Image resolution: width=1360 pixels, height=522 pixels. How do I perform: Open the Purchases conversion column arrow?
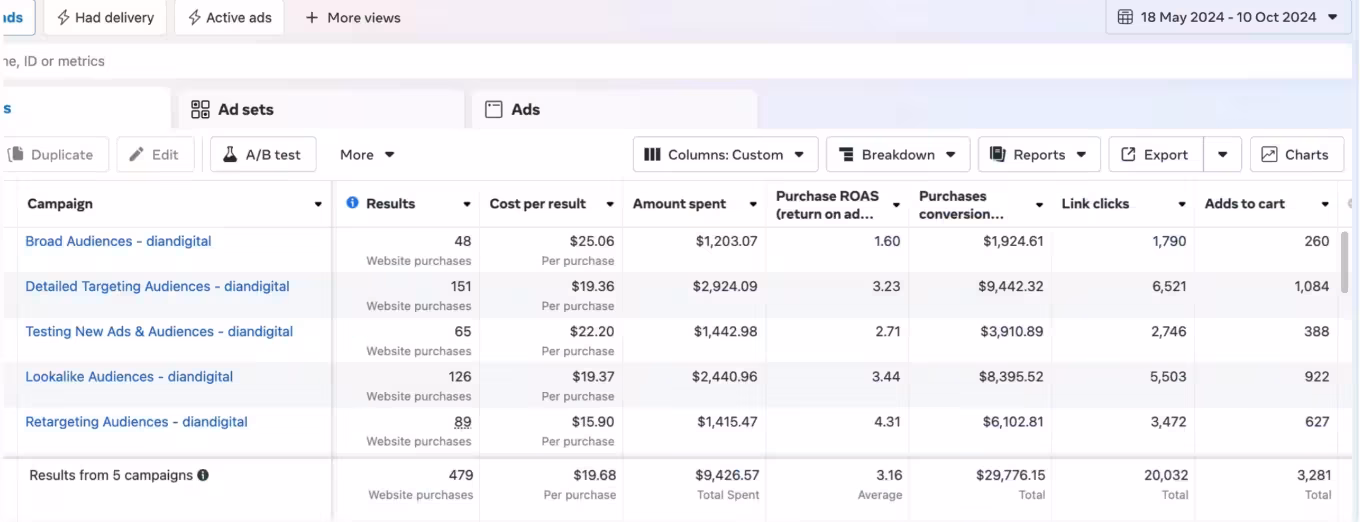click(1039, 204)
